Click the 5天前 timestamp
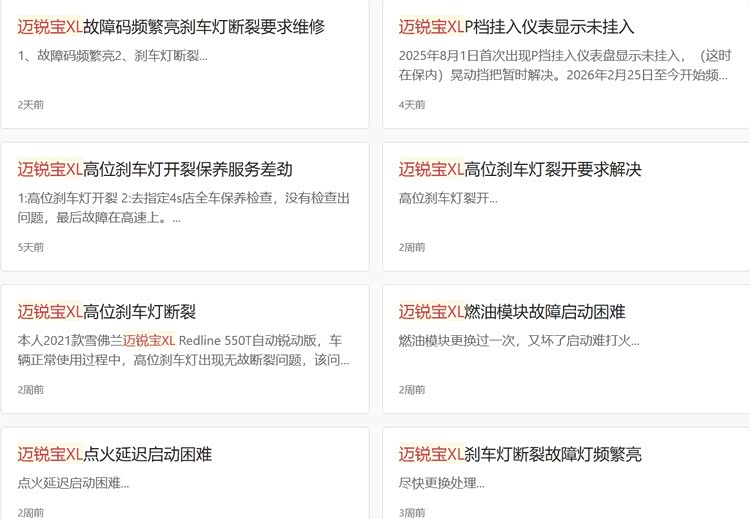 [31, 247]
